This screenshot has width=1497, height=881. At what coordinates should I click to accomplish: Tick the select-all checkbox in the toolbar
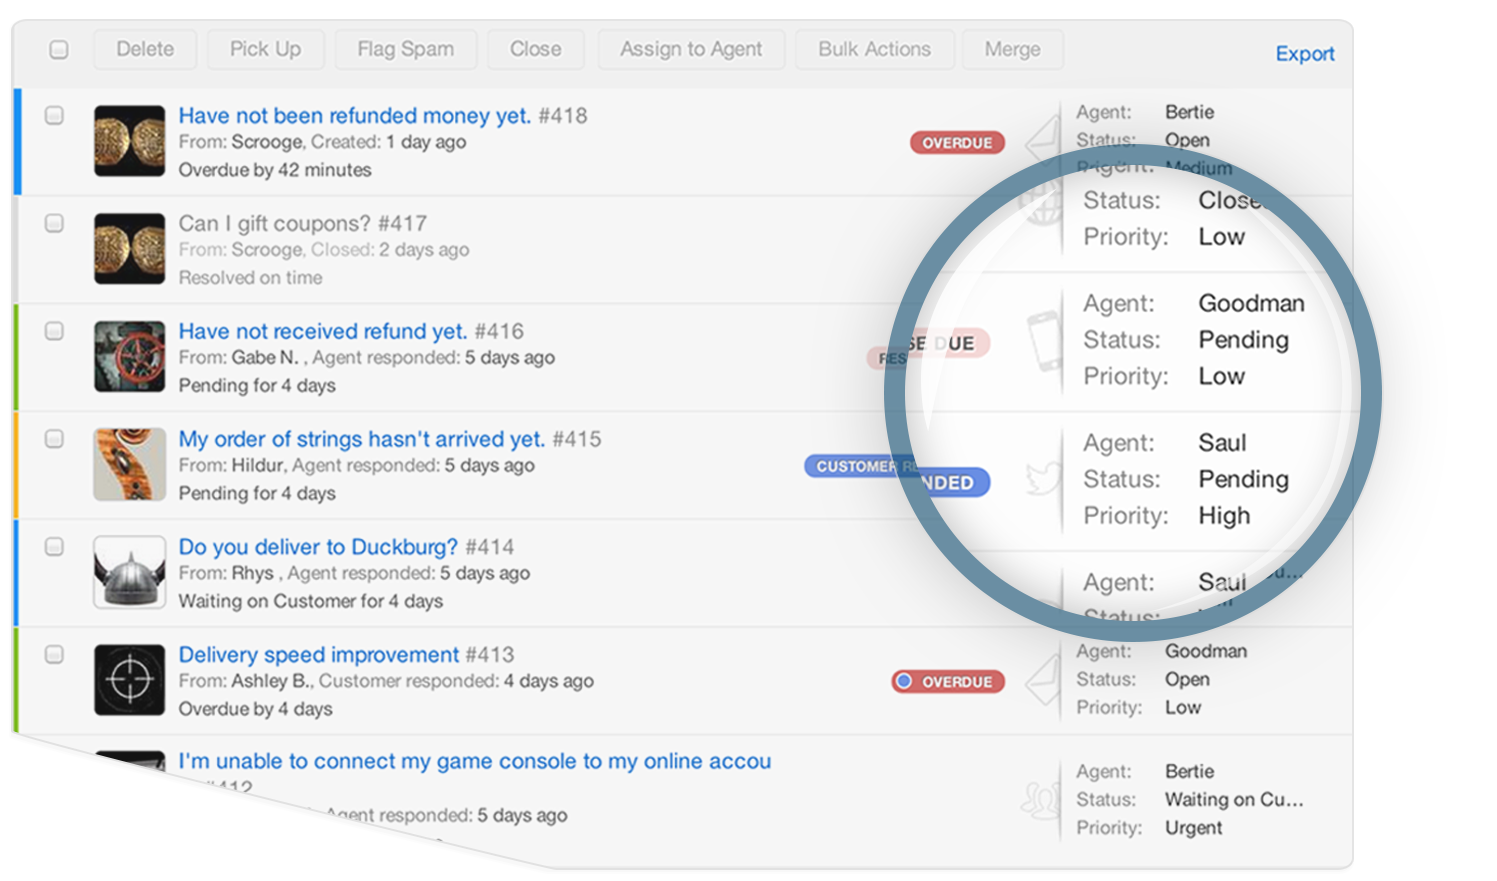pyautogui.click(x=59, y=49)
